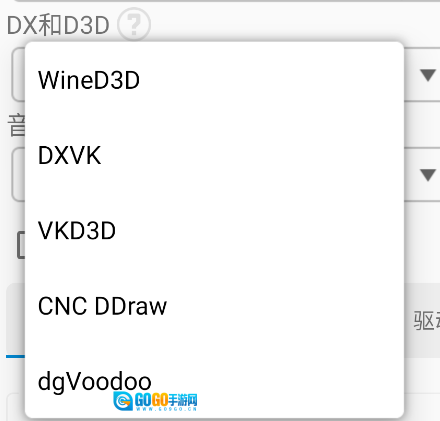Open the DX和D3D help question mark
The width and height of the screenshot is (440, 421).
134,24
